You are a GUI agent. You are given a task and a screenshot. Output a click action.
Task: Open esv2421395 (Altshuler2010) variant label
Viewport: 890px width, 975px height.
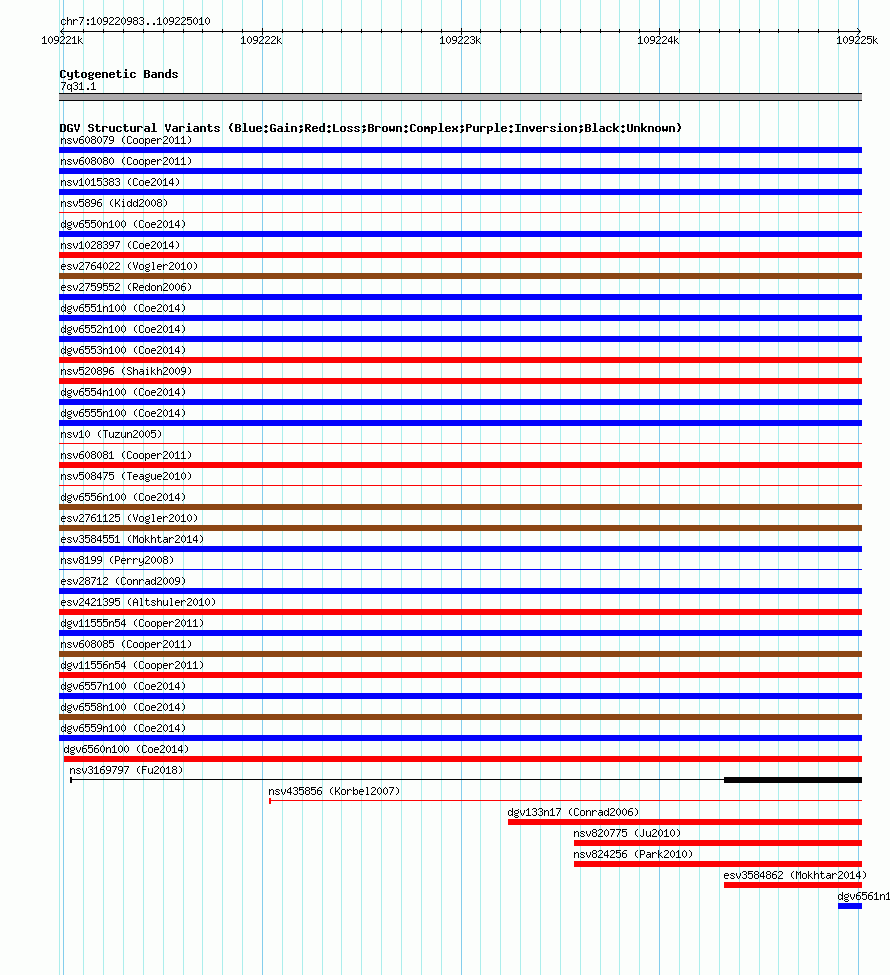[138, 603]
